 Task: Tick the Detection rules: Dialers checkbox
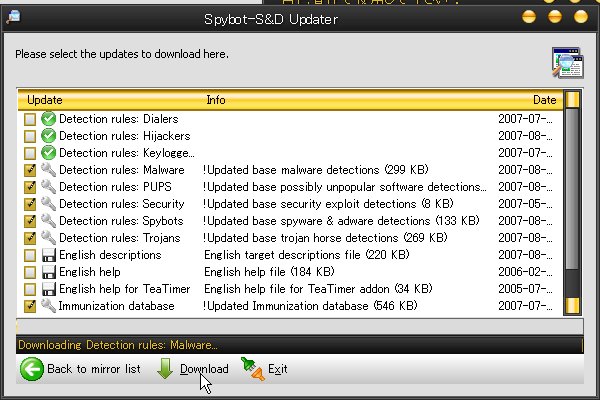click(30, 119)
